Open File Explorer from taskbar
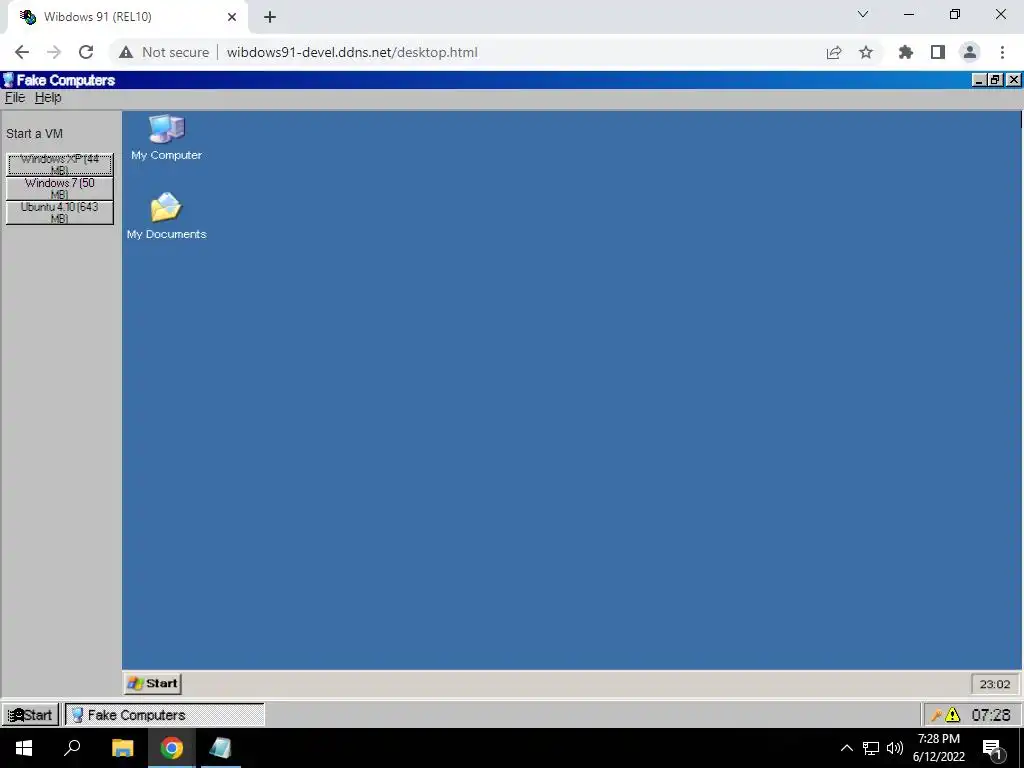 pos(123,748)
